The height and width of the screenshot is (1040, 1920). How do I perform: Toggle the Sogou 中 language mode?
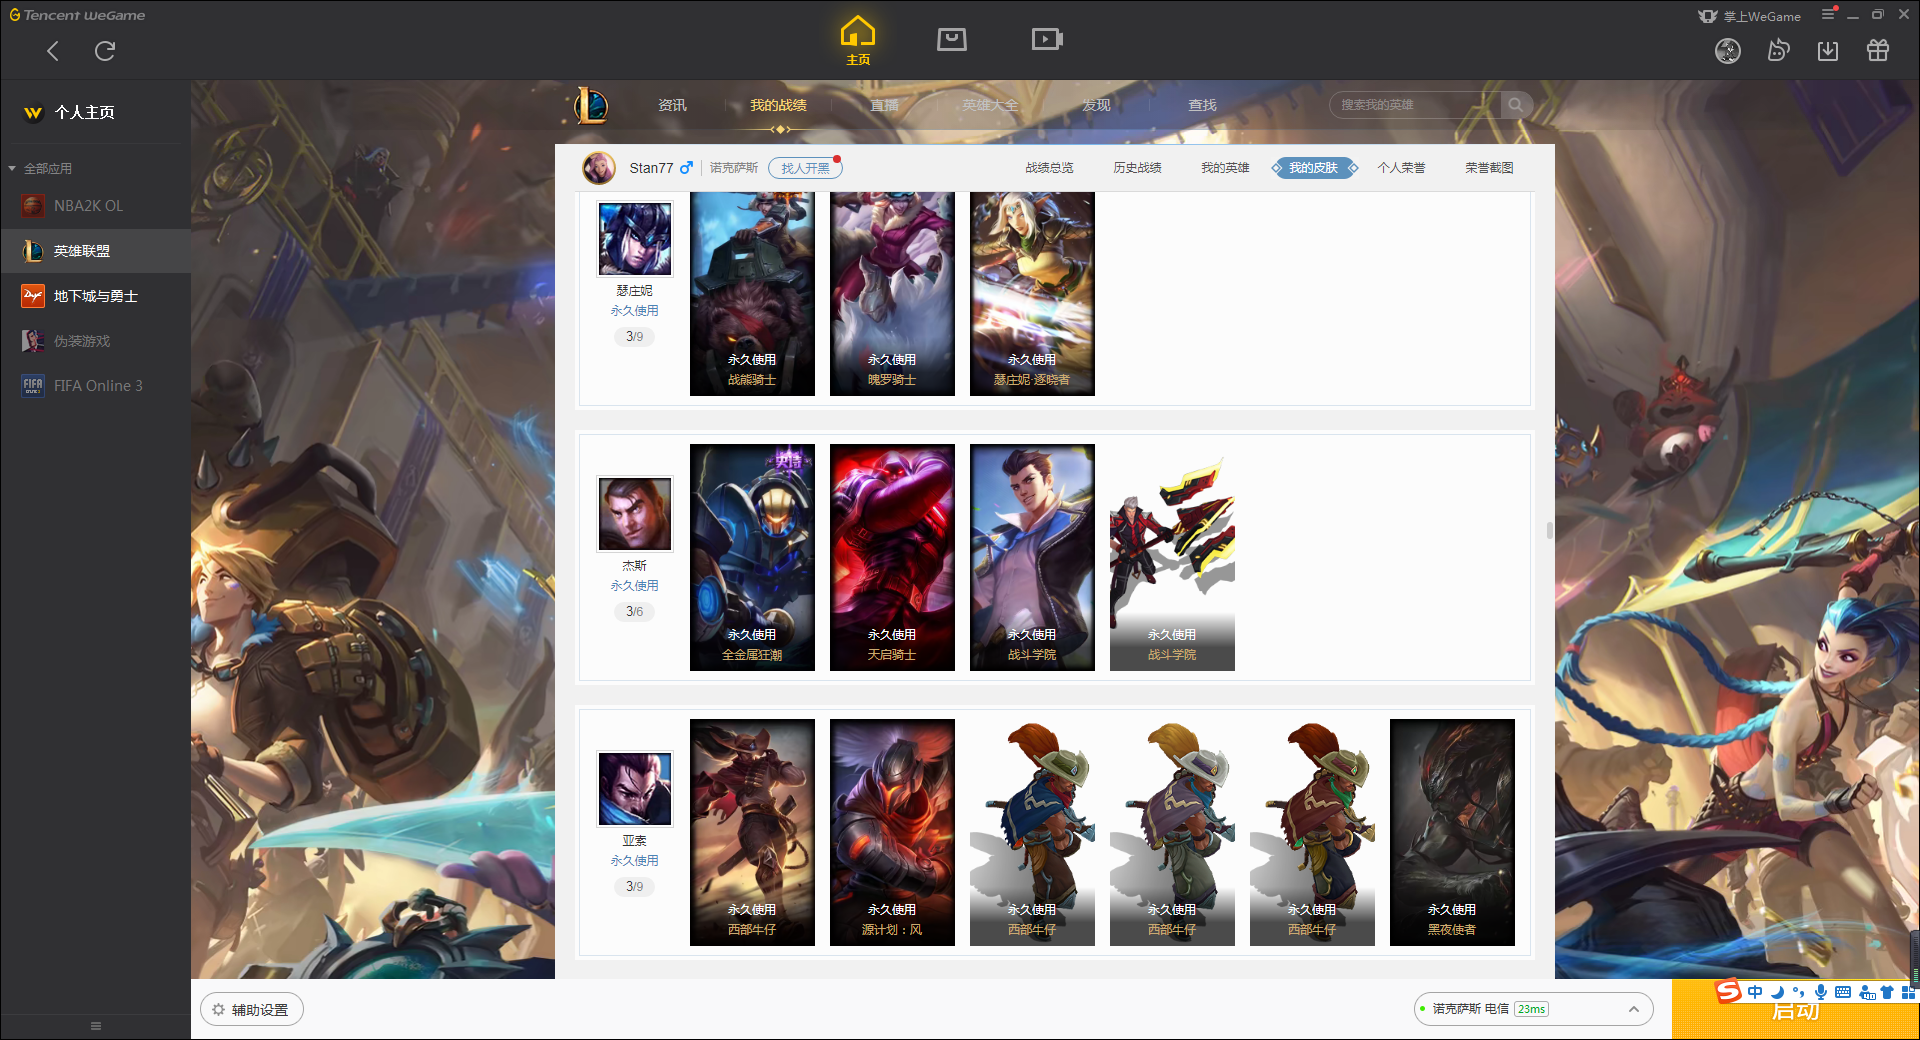point(1755,992)
